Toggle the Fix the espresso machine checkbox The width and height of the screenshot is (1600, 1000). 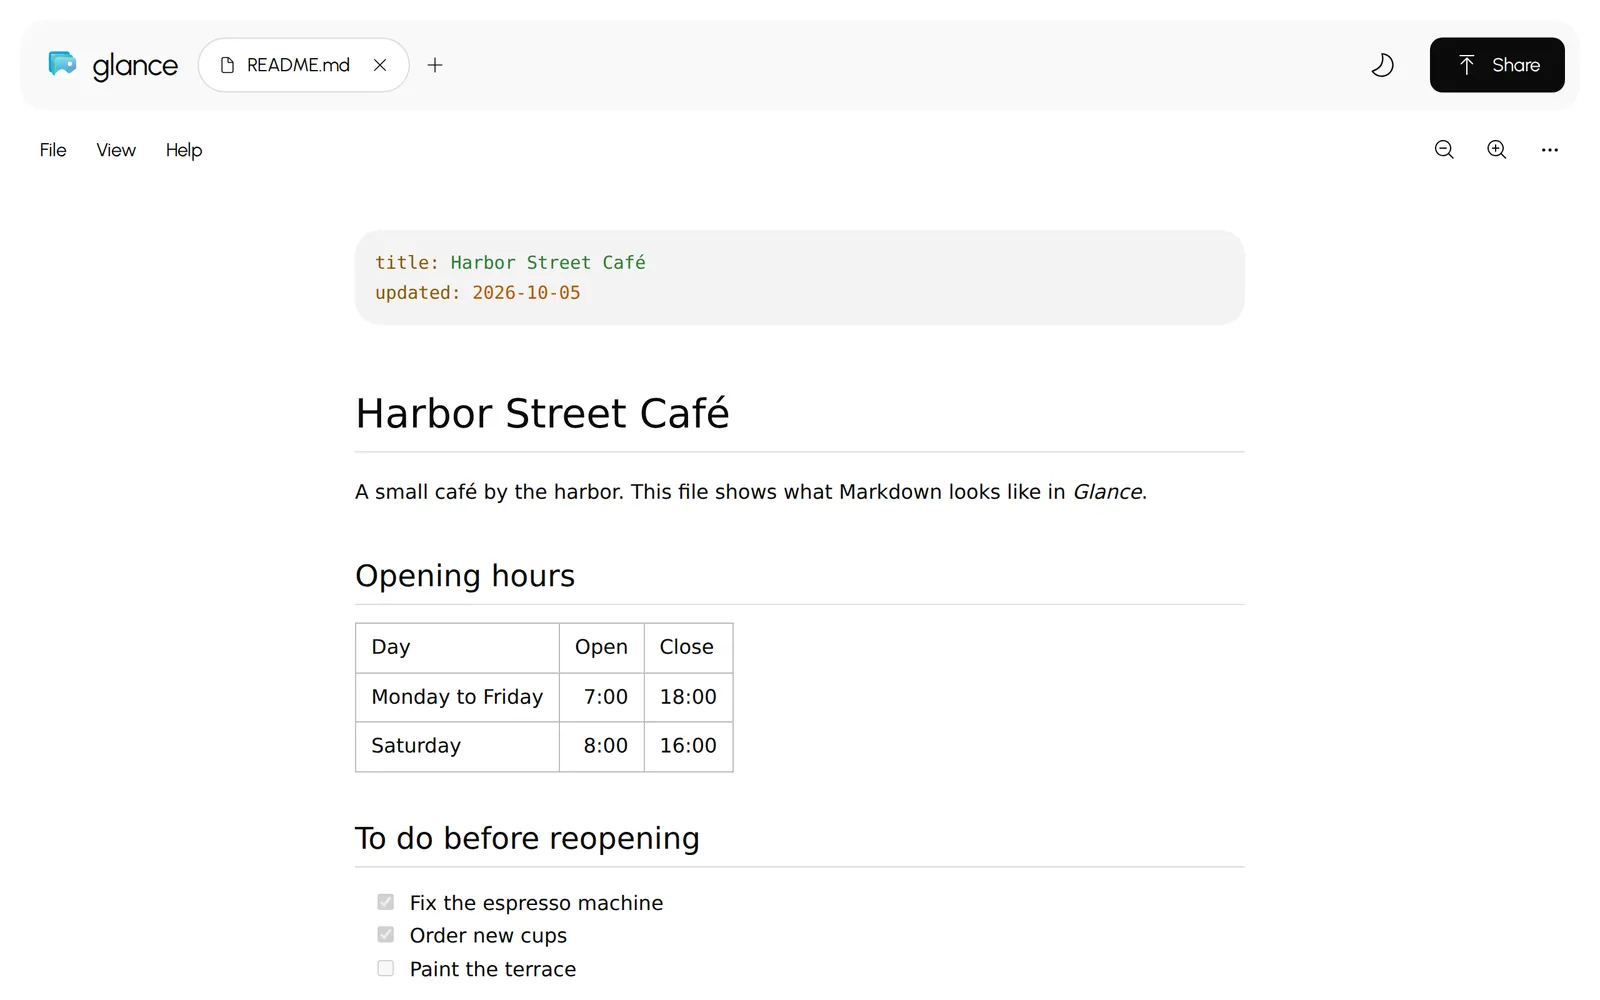pos(385,902)
